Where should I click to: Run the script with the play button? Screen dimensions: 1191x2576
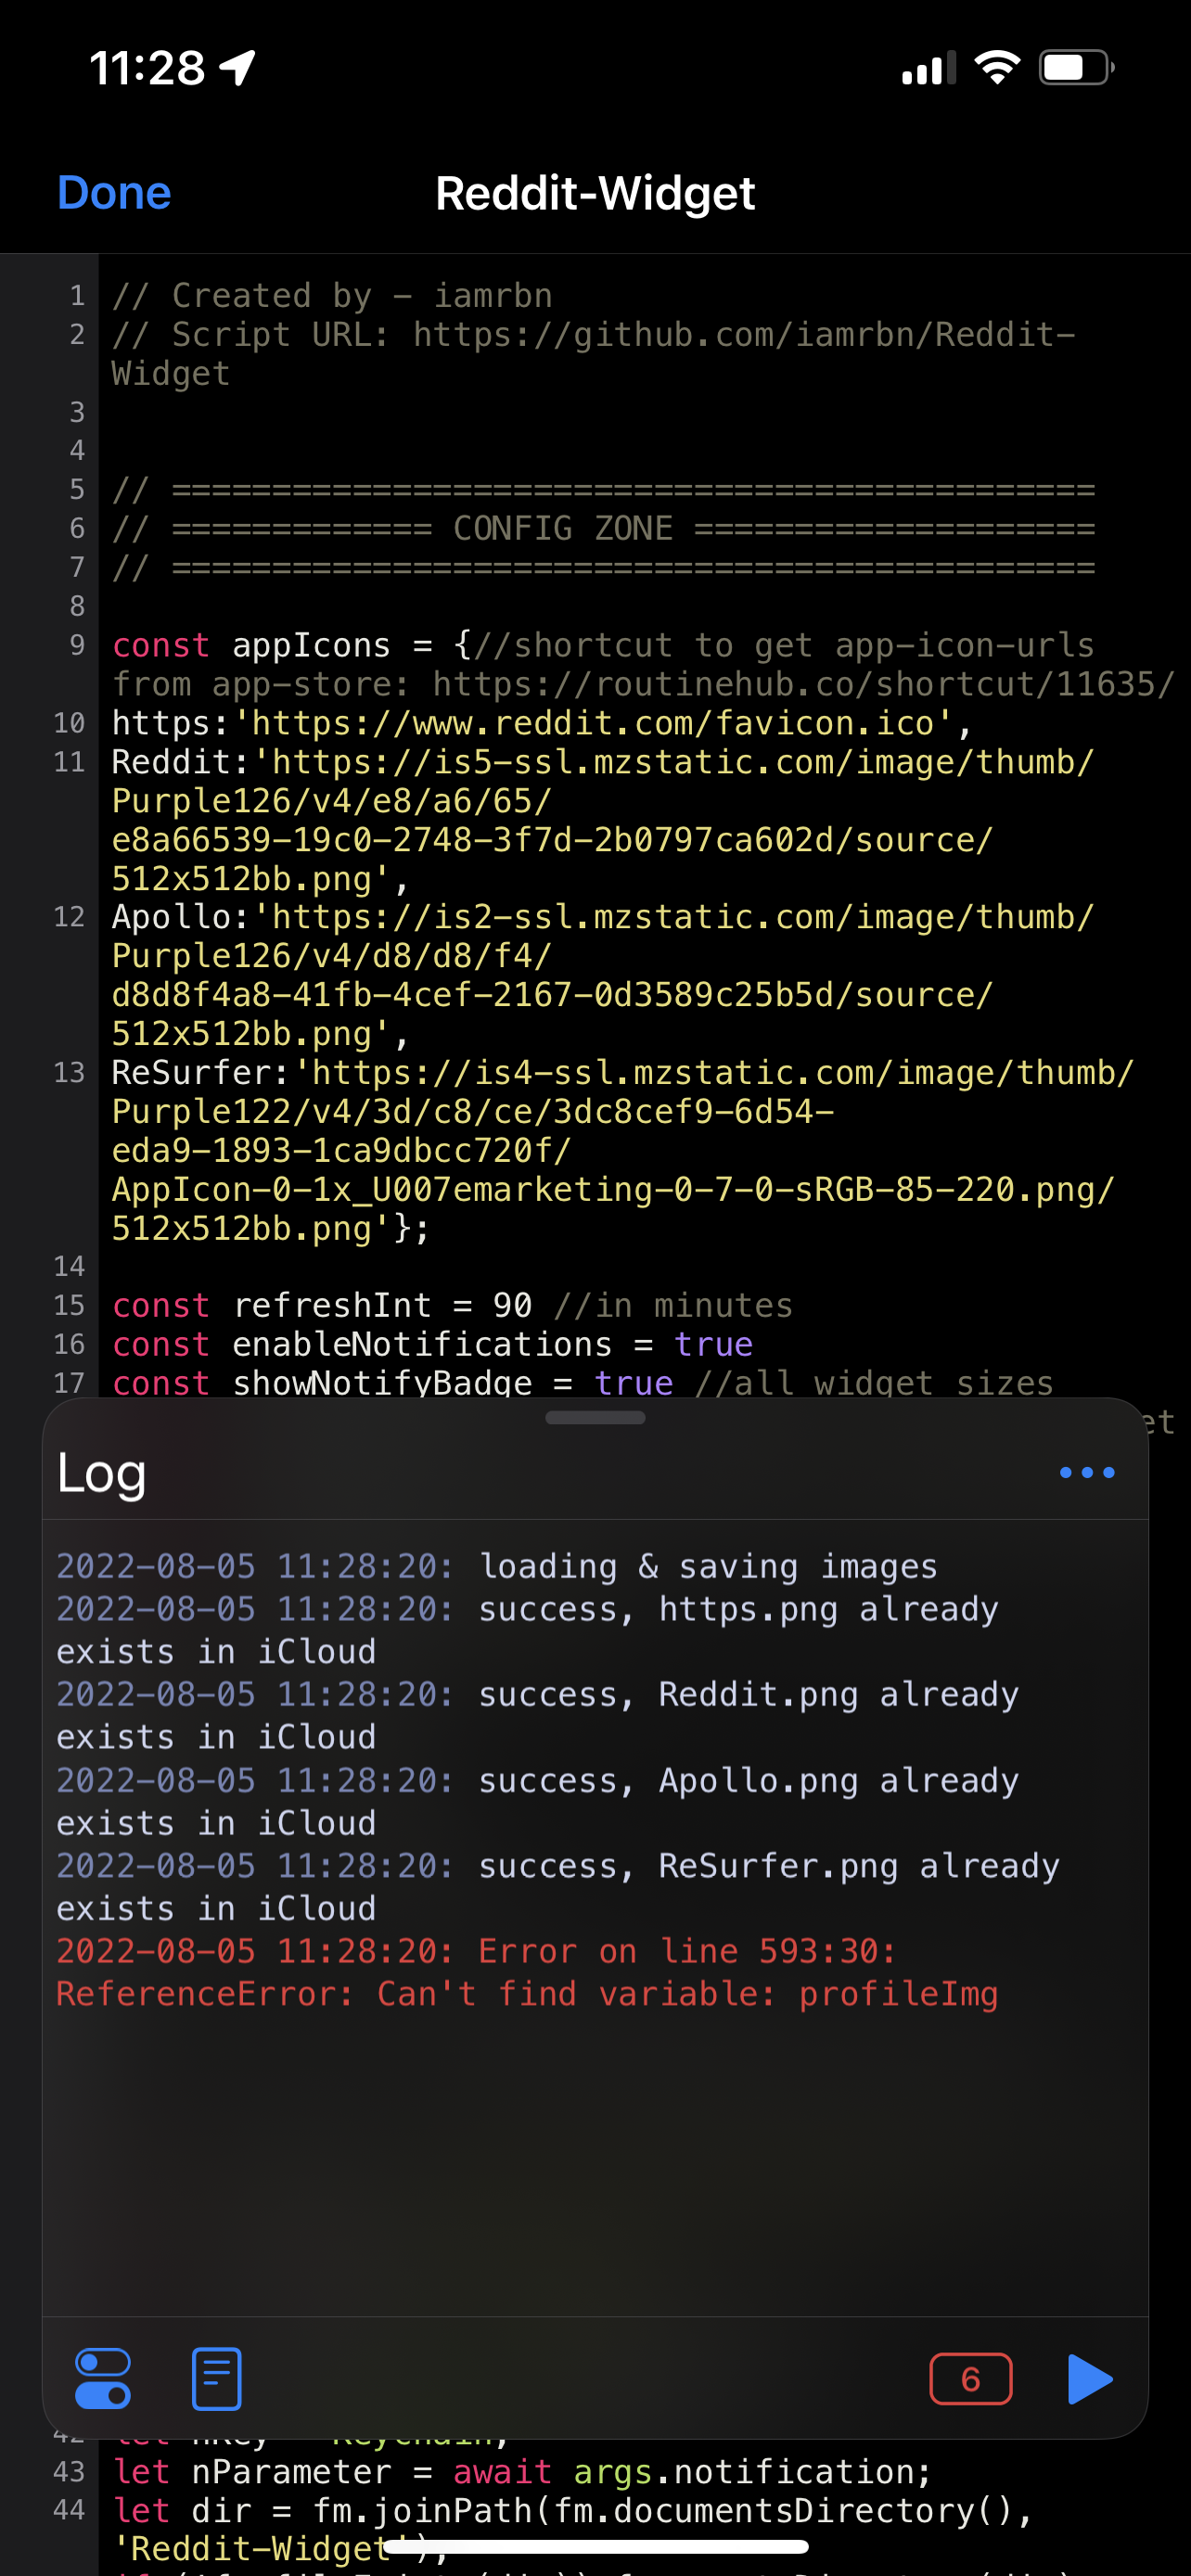coord(1089,2379)
